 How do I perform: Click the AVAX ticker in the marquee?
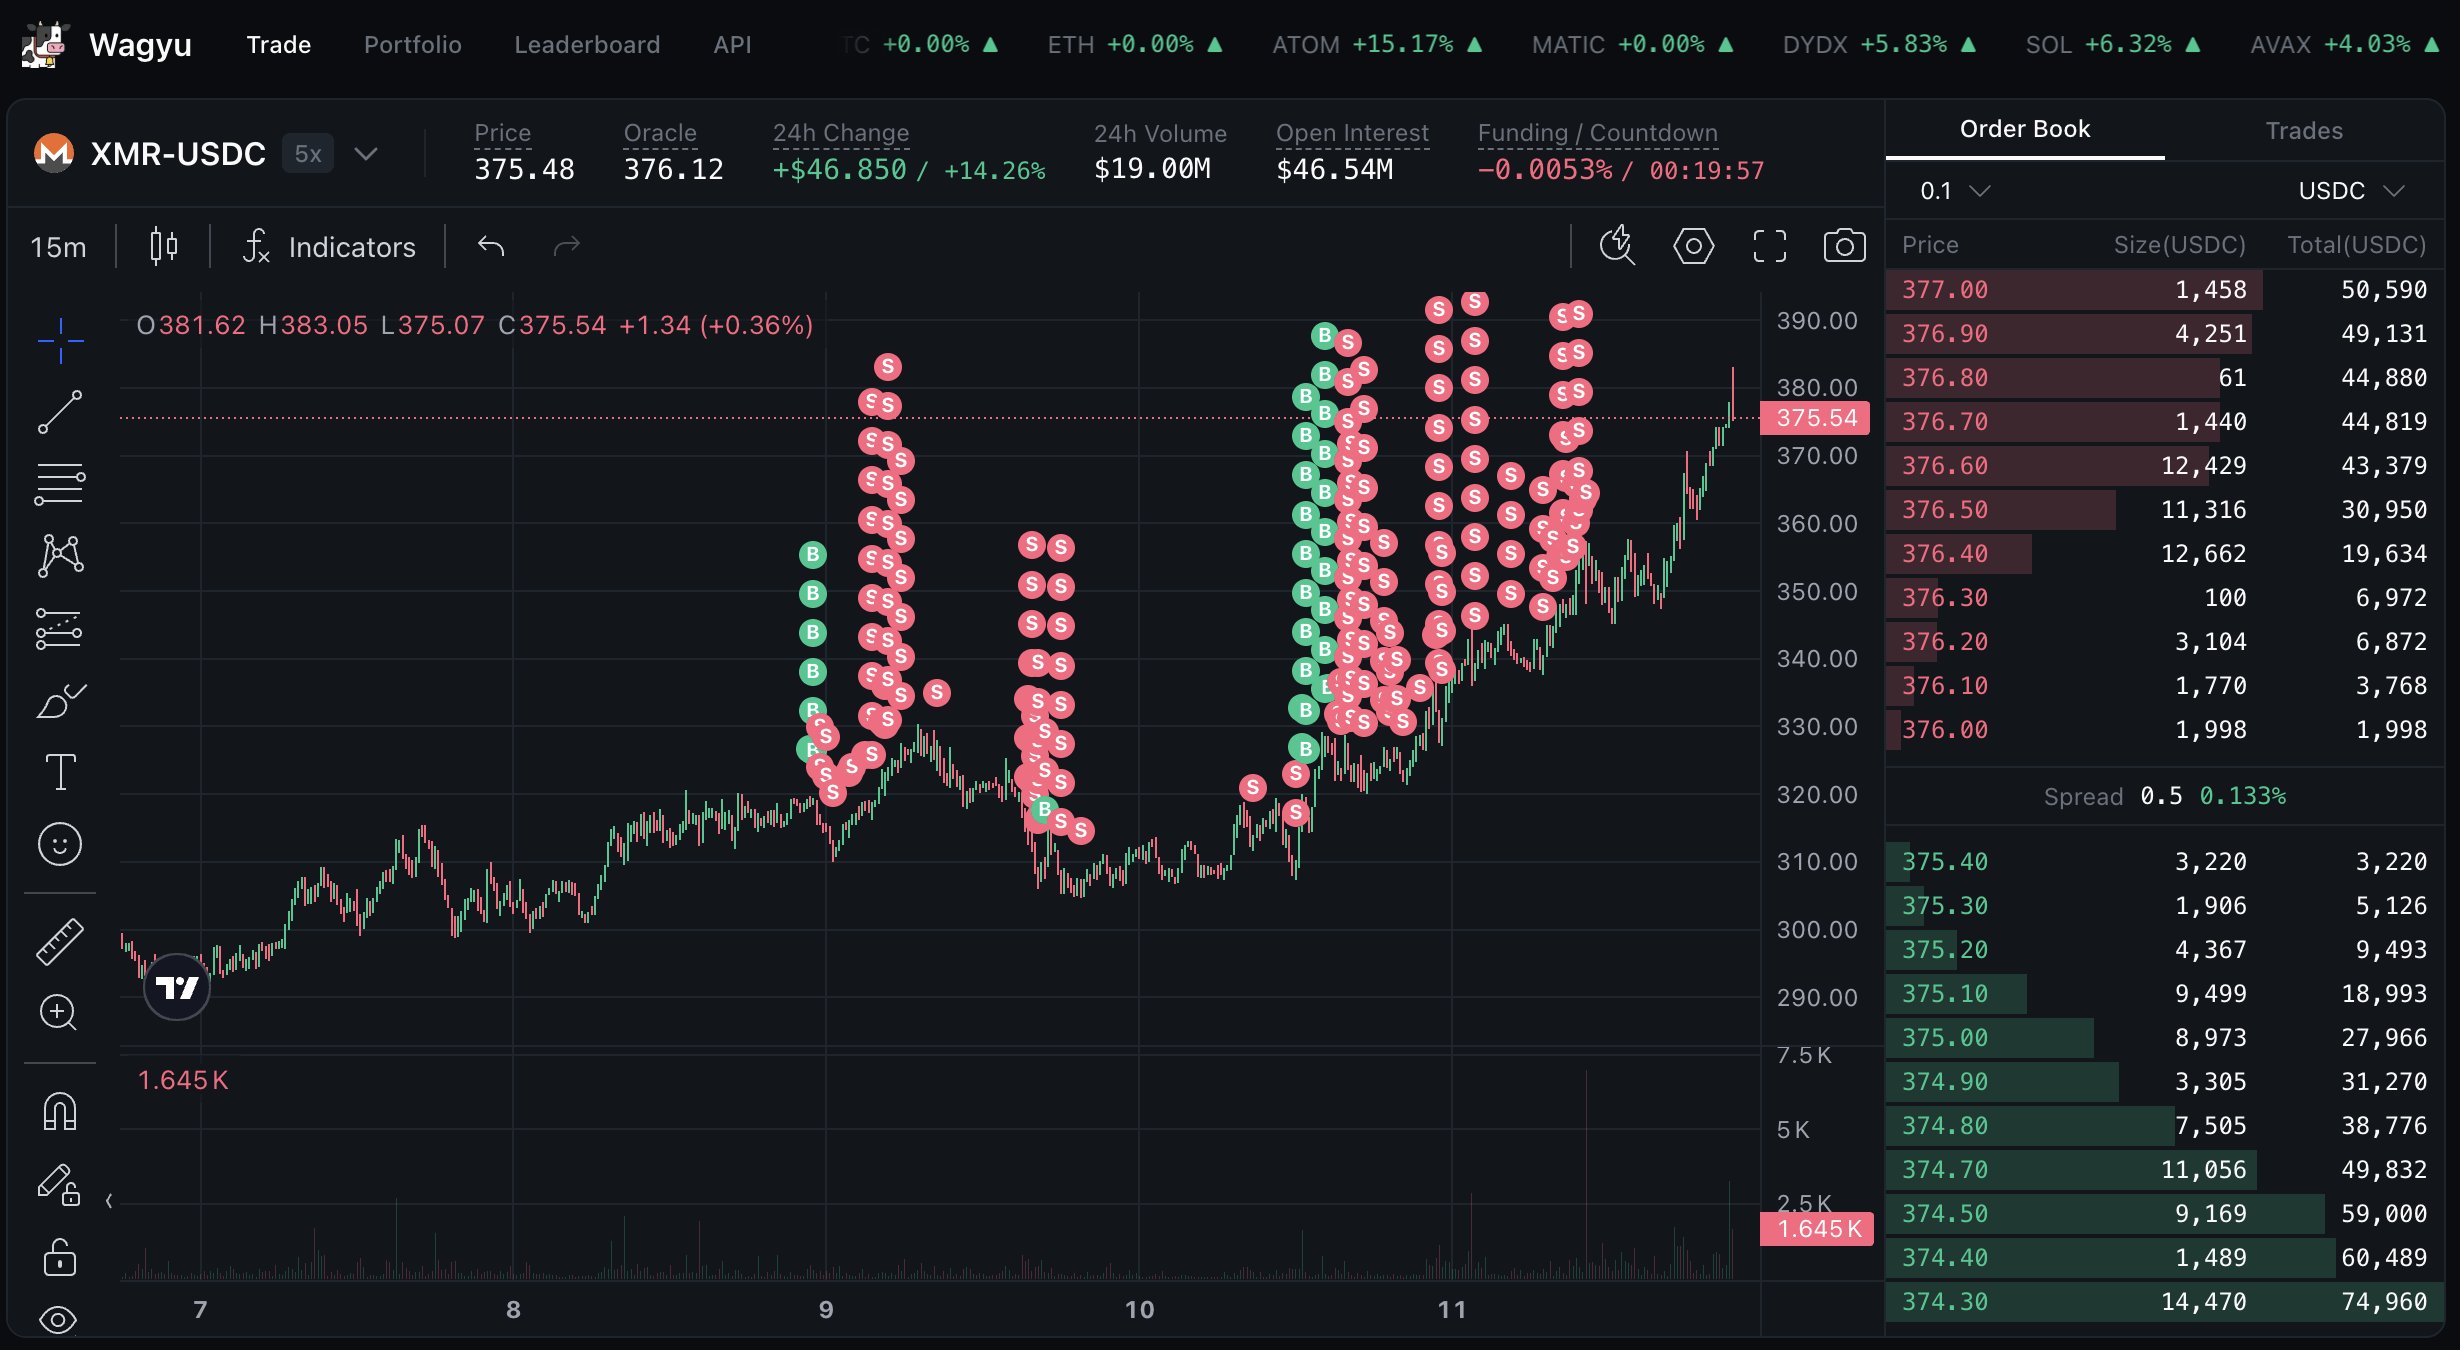coord(2345,45)
